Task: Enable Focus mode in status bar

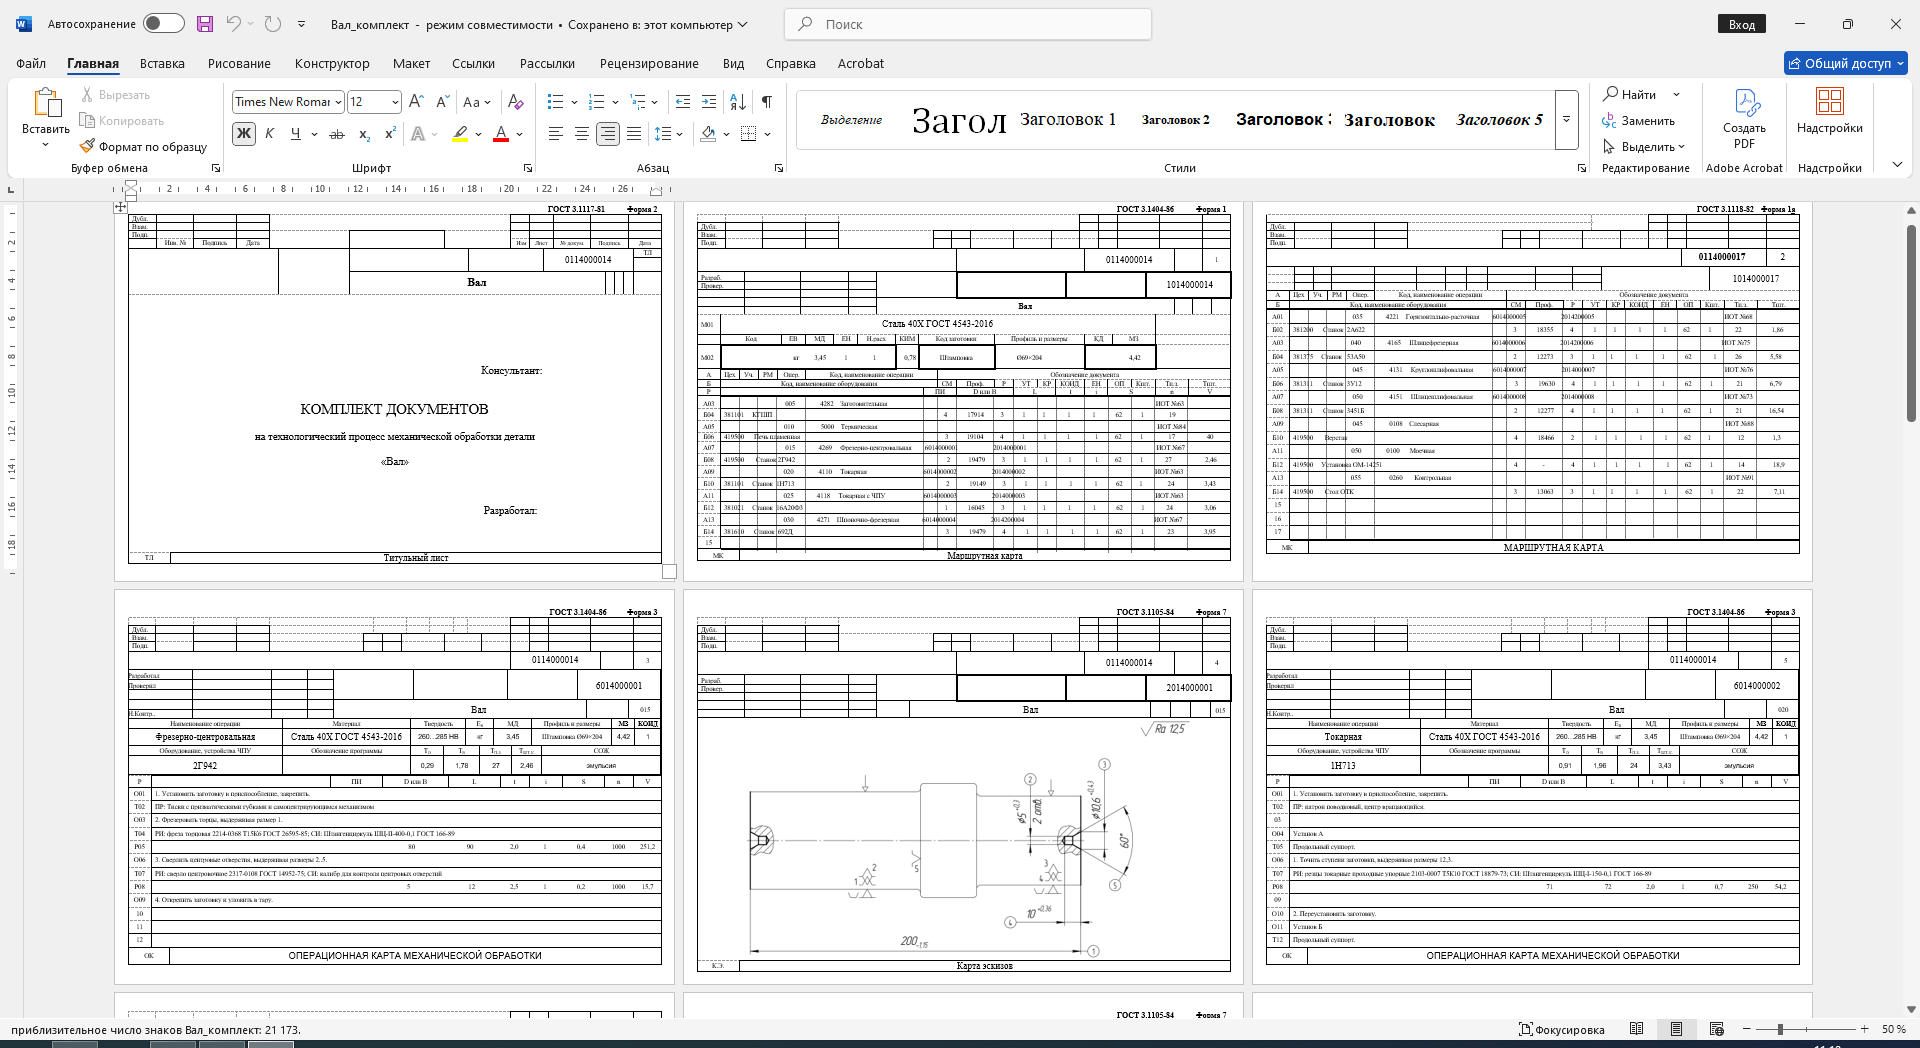Action: coord(1562,1029)
